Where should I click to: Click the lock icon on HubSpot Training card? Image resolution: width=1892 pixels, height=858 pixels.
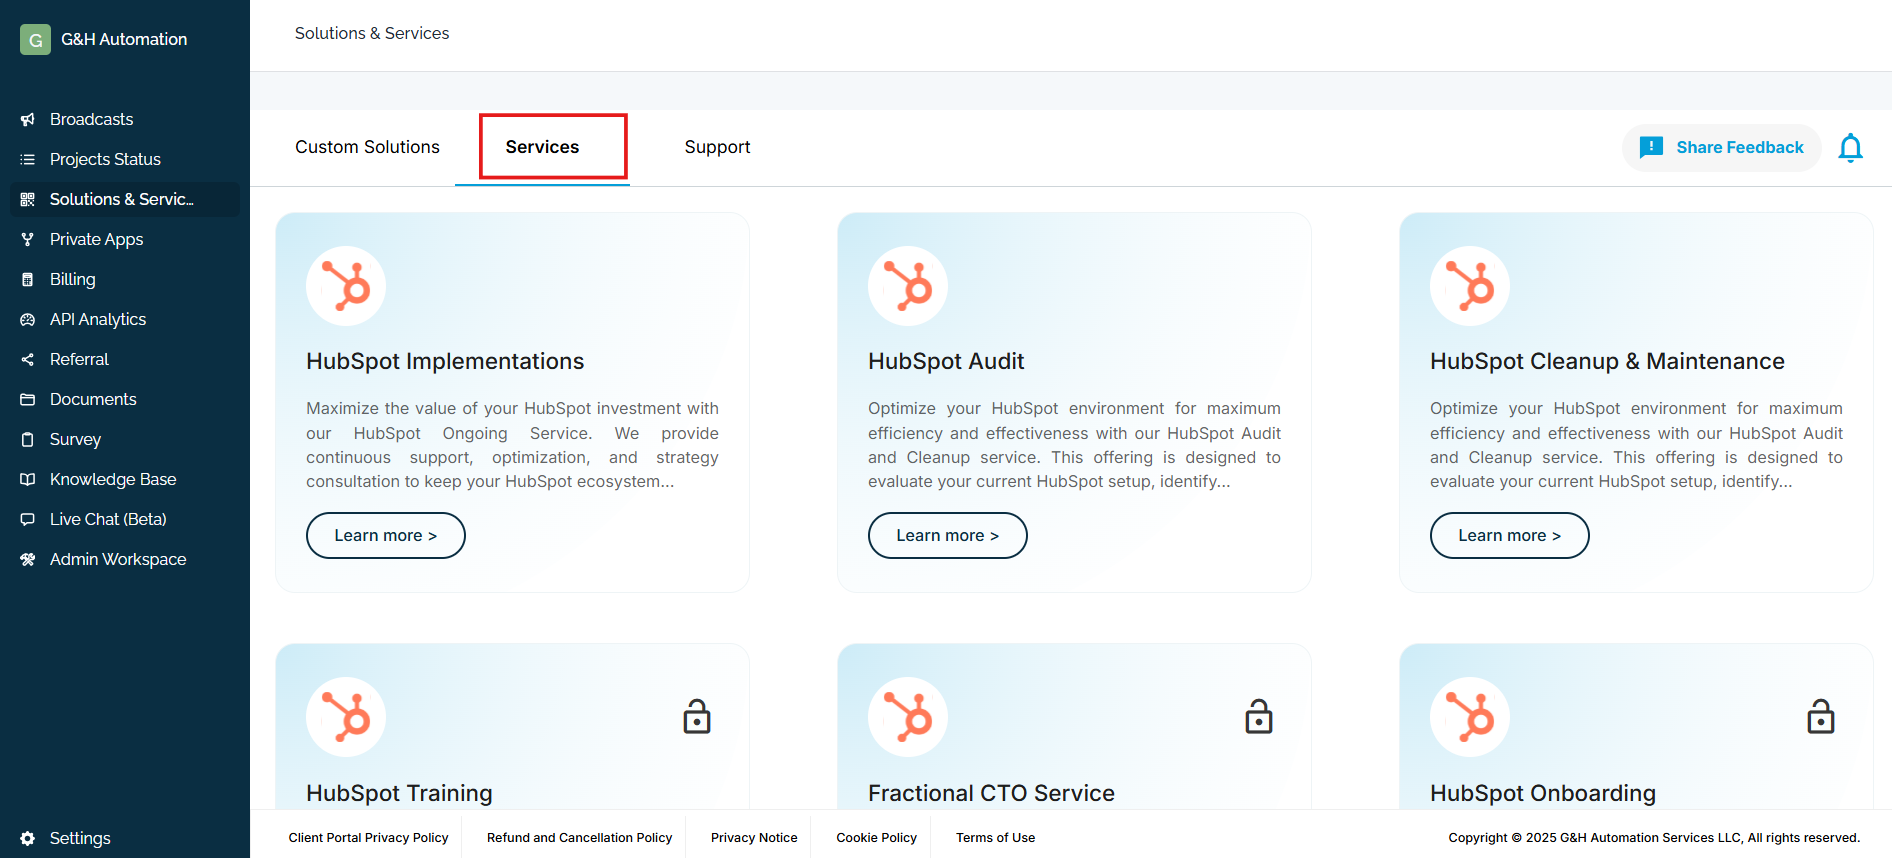point(696,717)
